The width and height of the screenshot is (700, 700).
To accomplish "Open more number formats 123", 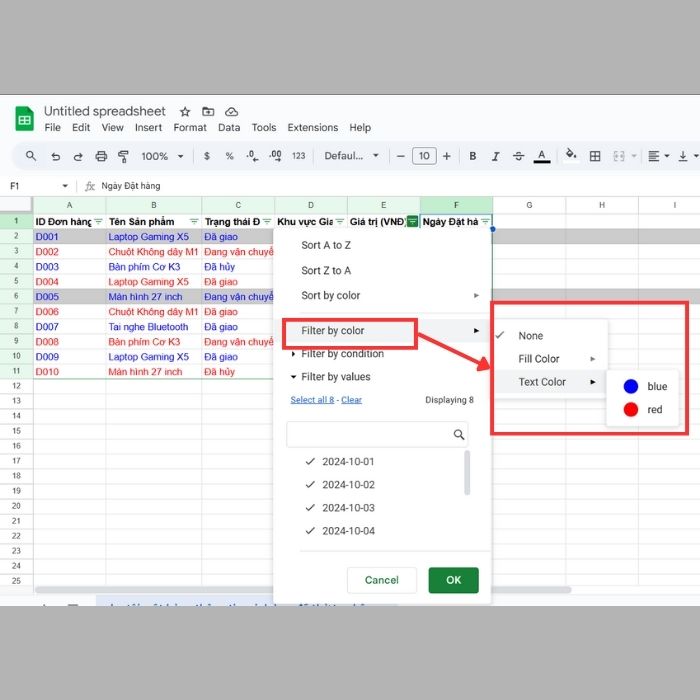I will [x=299, y=156].
